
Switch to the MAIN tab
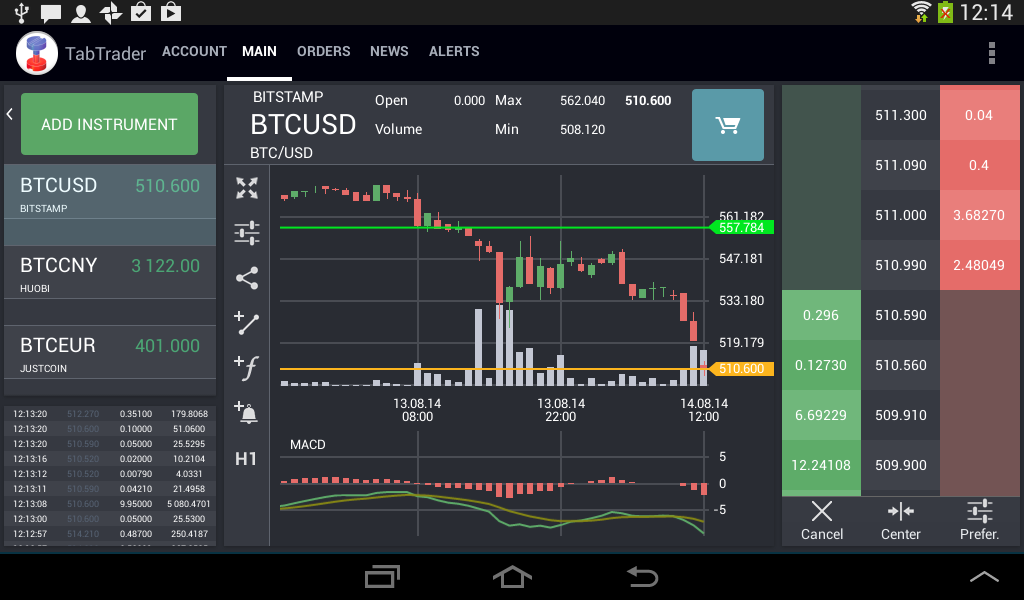click(x=259, y=52)
